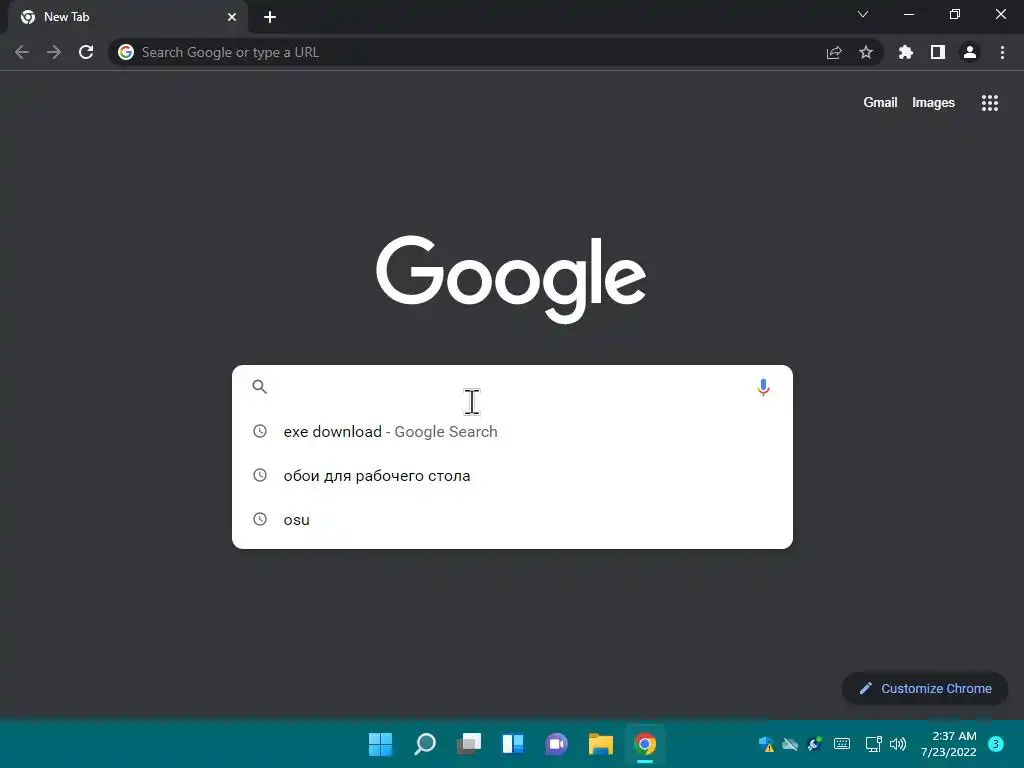Open the touch keyboard tray icon
The width and height of the screenshot is (1024, 768).
pyautogui.click(x=842, y=744)
